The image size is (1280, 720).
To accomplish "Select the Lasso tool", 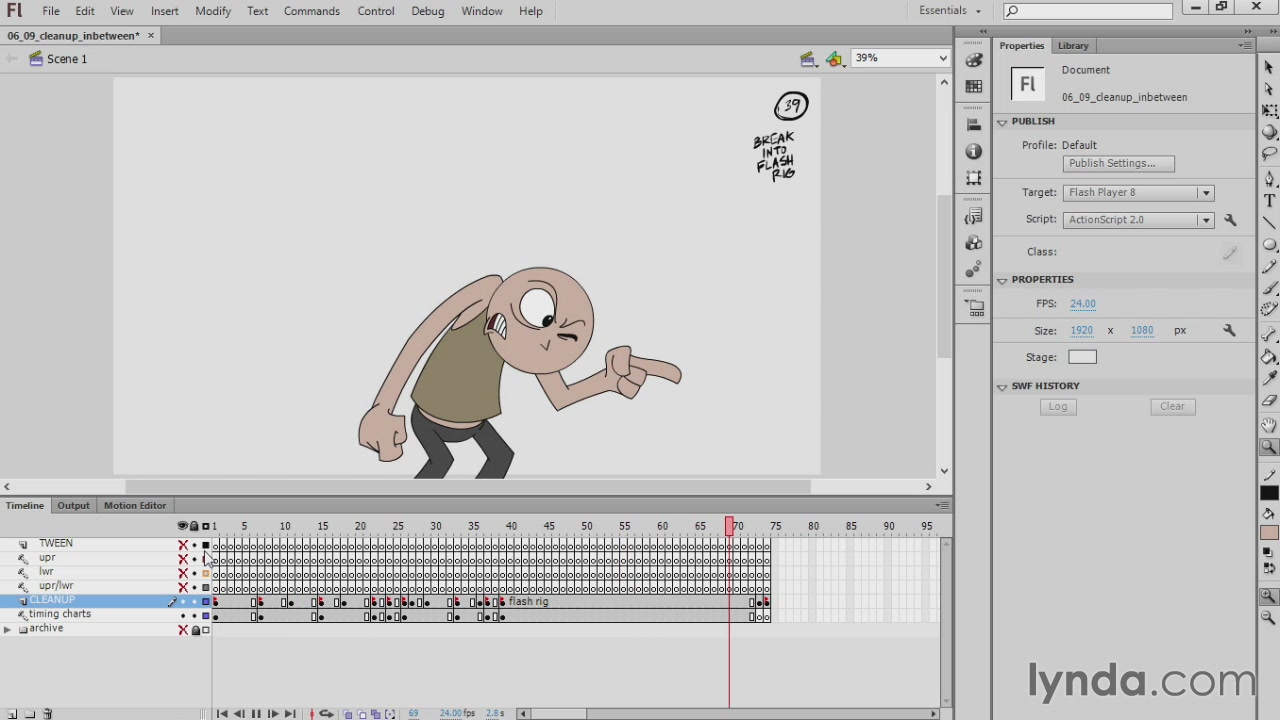I will (1269, 154).
